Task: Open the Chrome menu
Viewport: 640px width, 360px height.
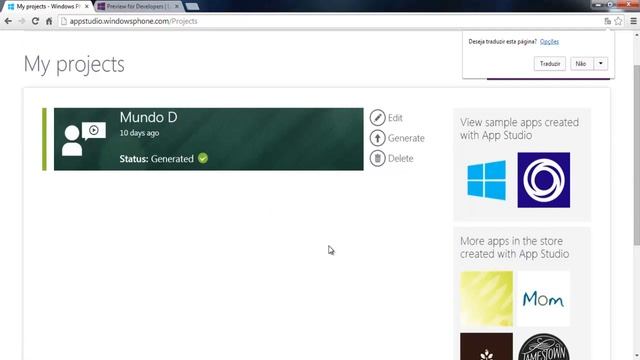Action: click(x=633, y=21)
